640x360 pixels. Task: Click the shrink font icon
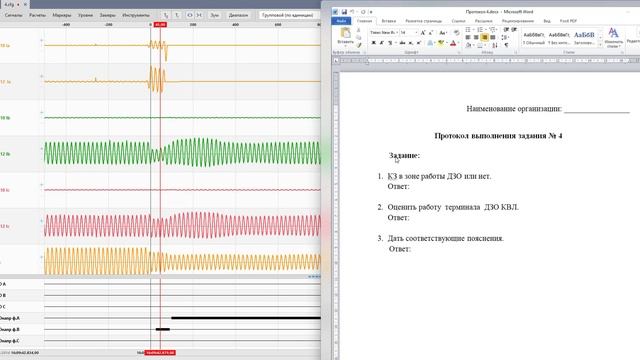pos(431,32)
